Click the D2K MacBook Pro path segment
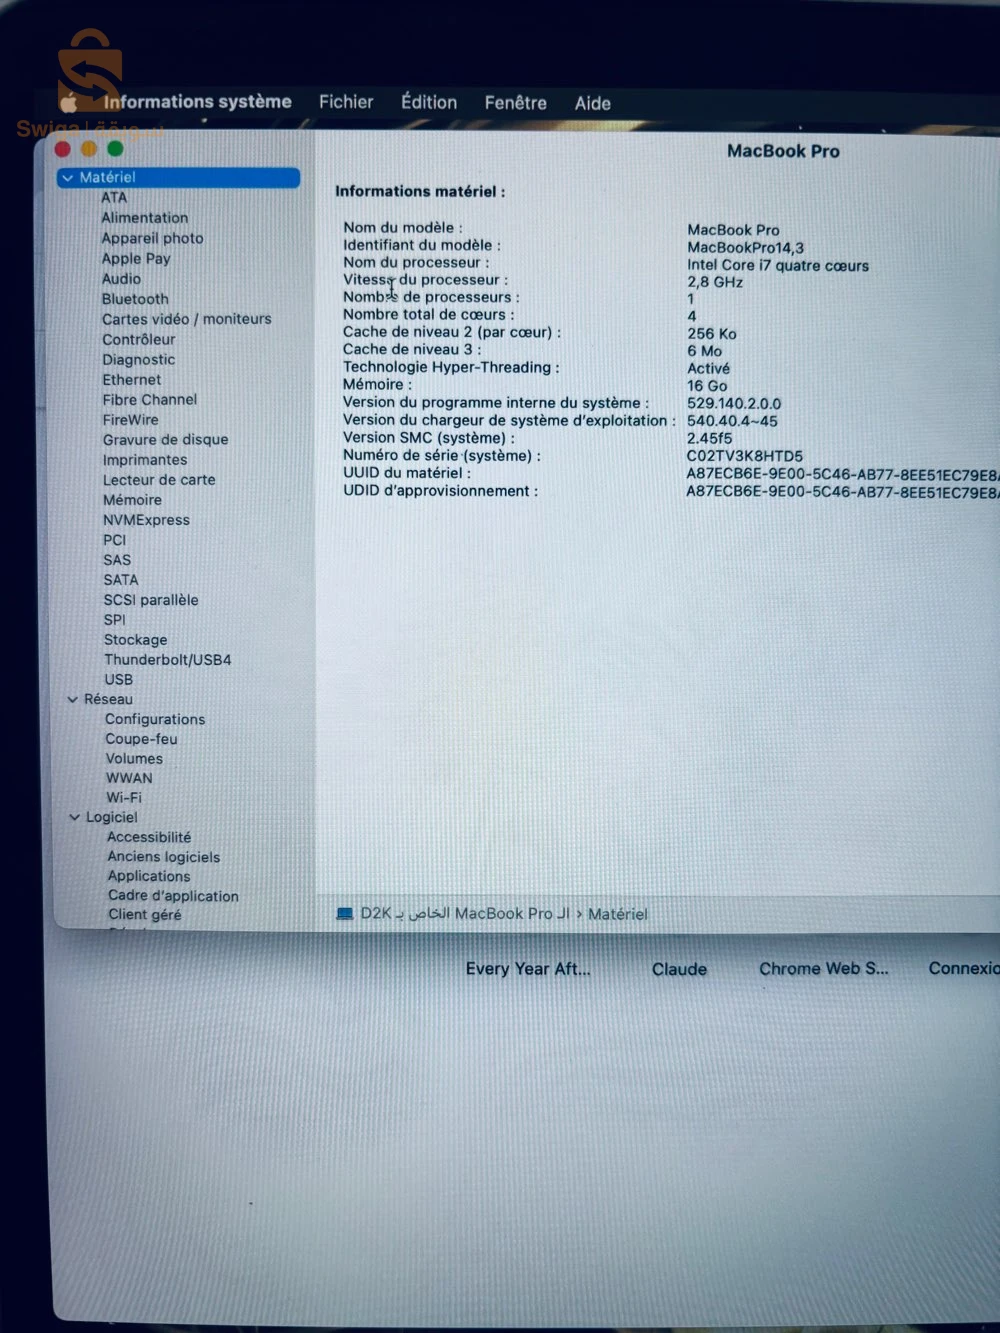 (x=465, y=914)
